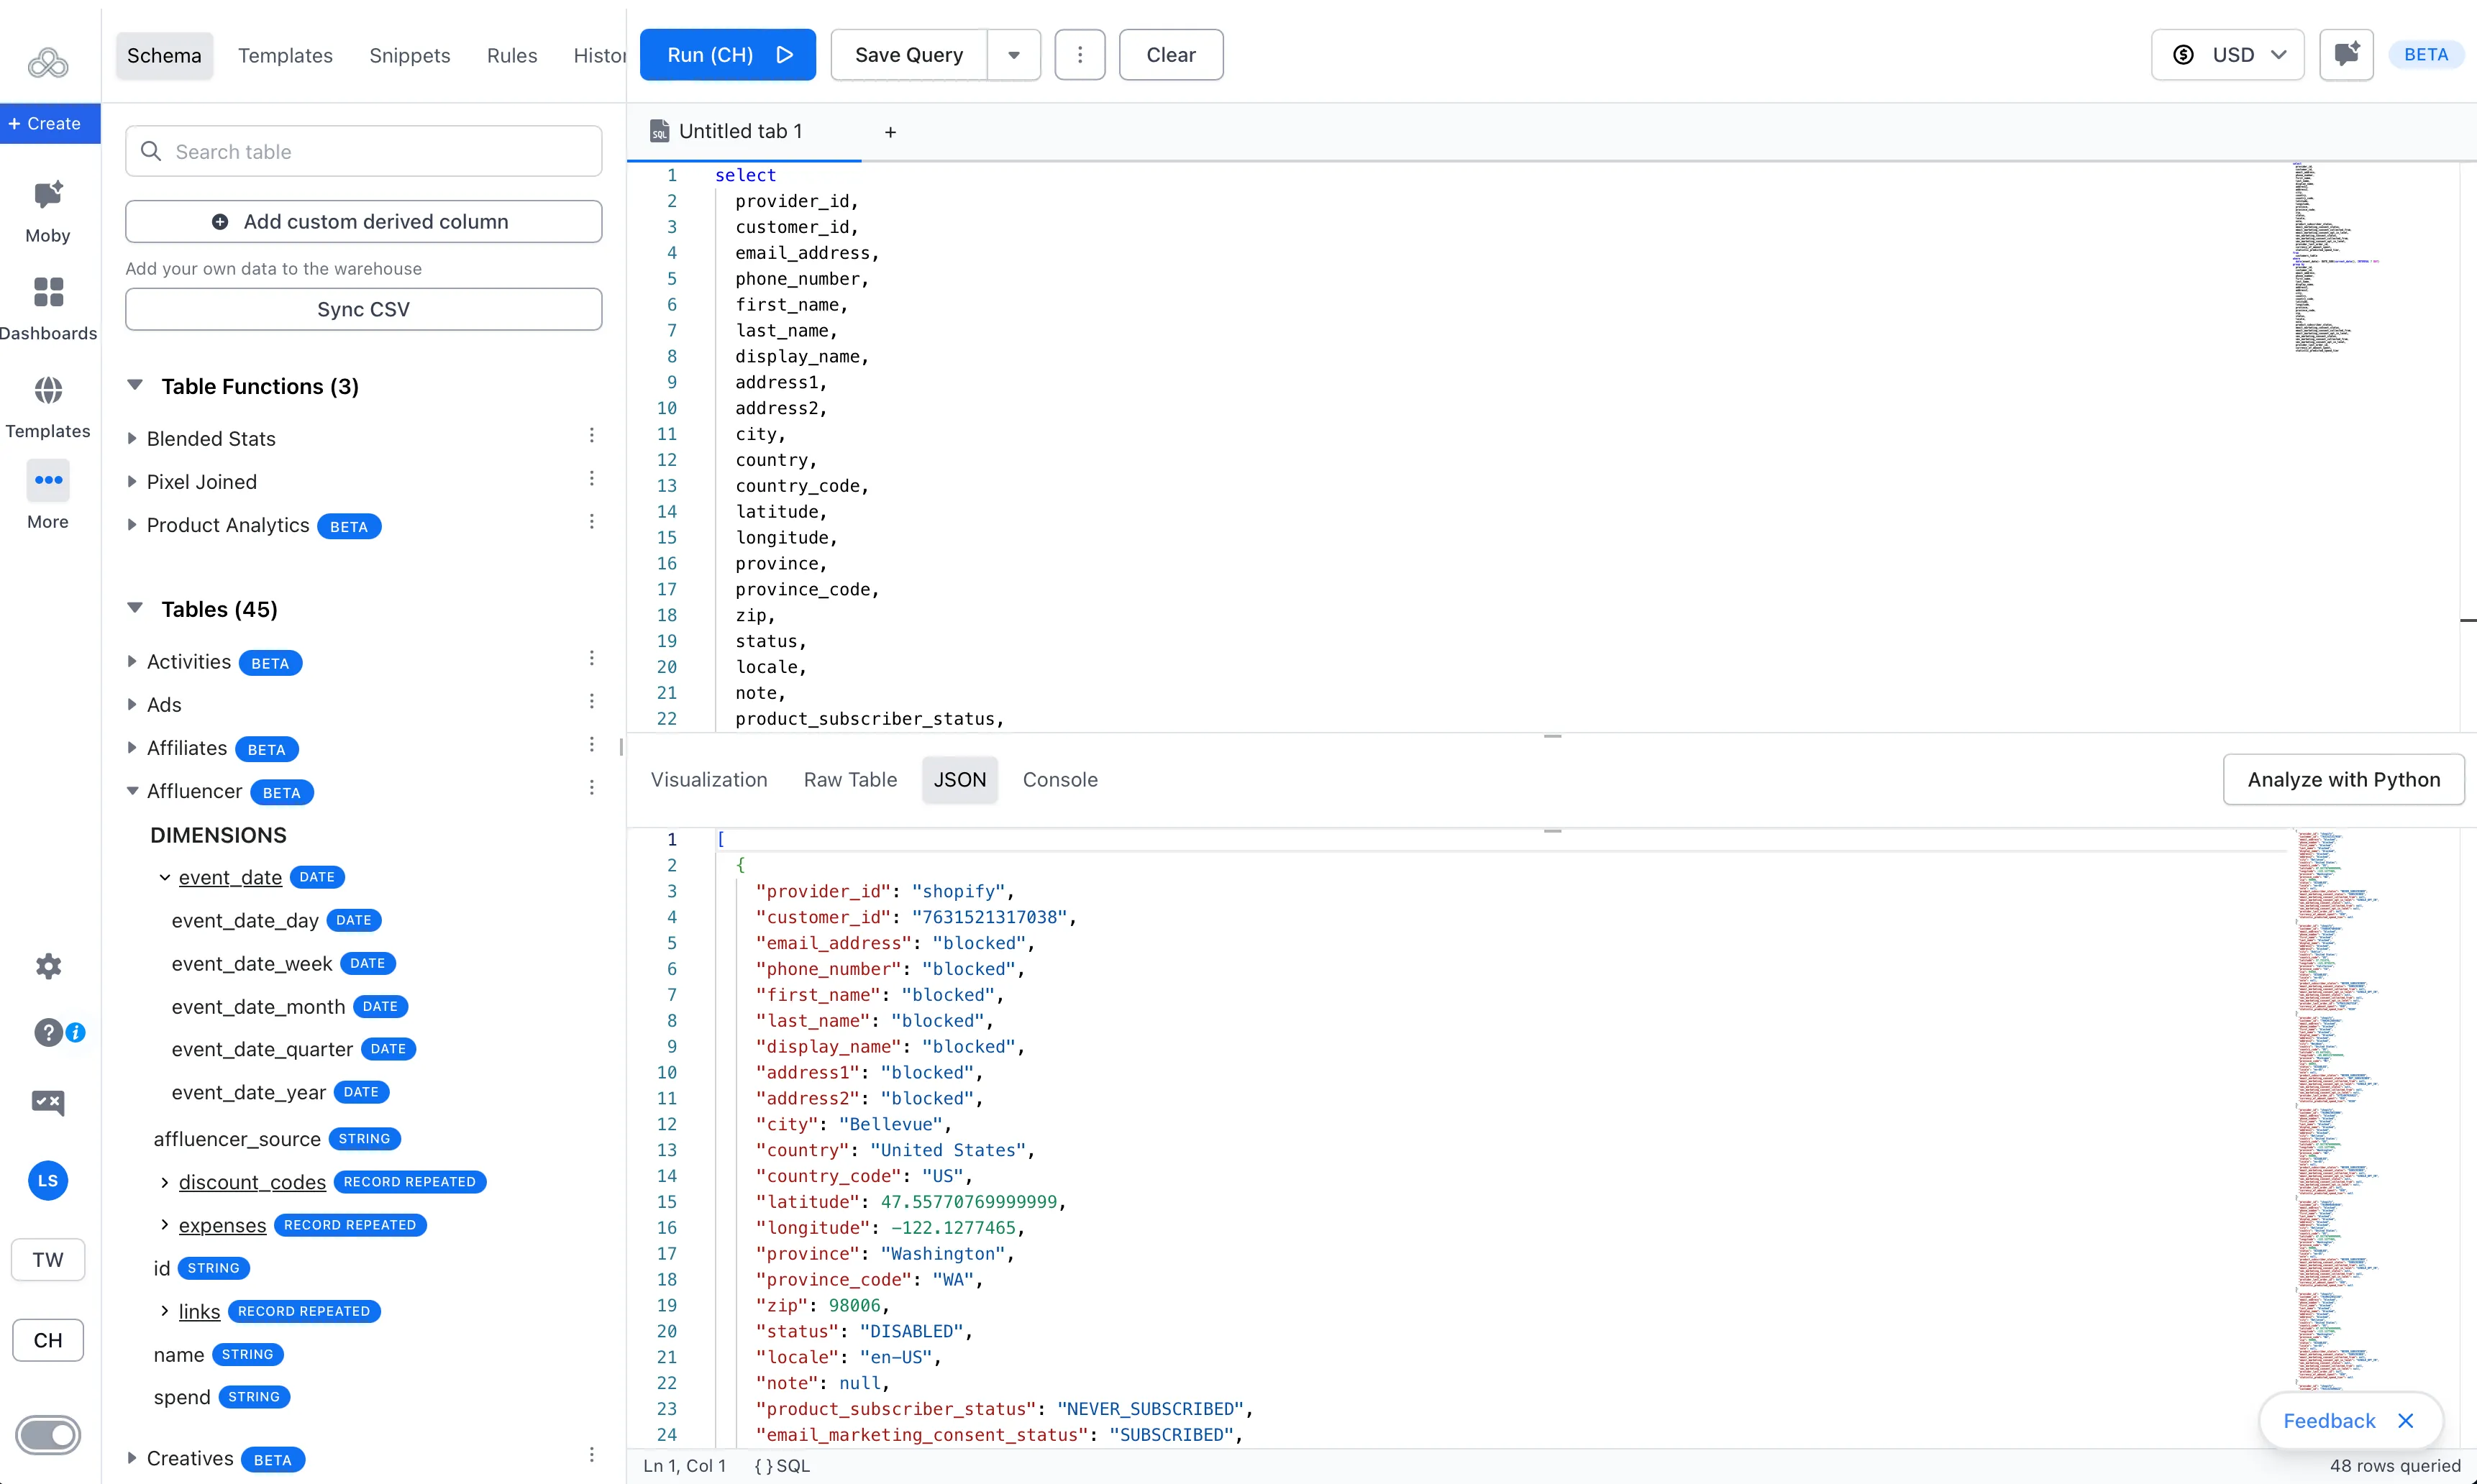The image size is (2477, 1484).
Task: Click the LS user avatar
Action: [x=47, y=1180]
